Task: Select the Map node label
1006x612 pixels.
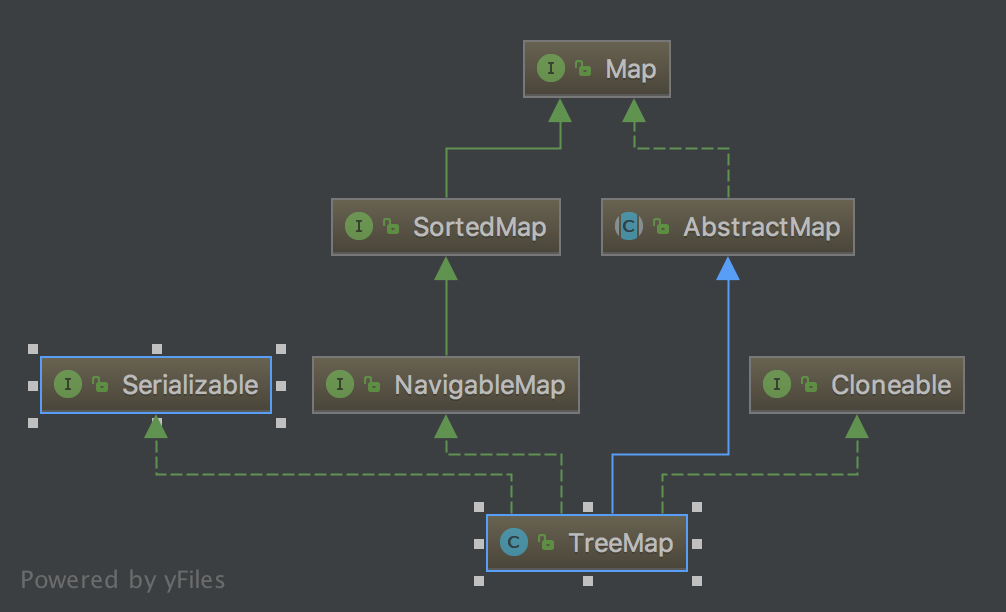Action: point(631,69)
